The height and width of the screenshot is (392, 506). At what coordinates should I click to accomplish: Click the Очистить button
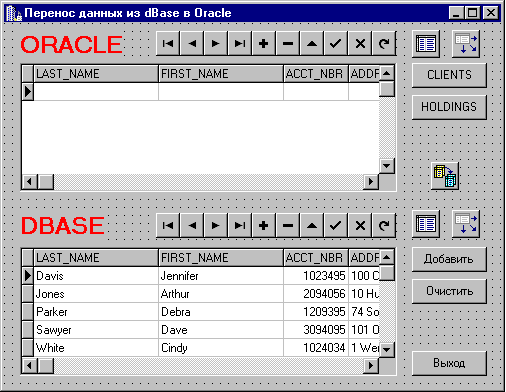(x=449, y=291)
